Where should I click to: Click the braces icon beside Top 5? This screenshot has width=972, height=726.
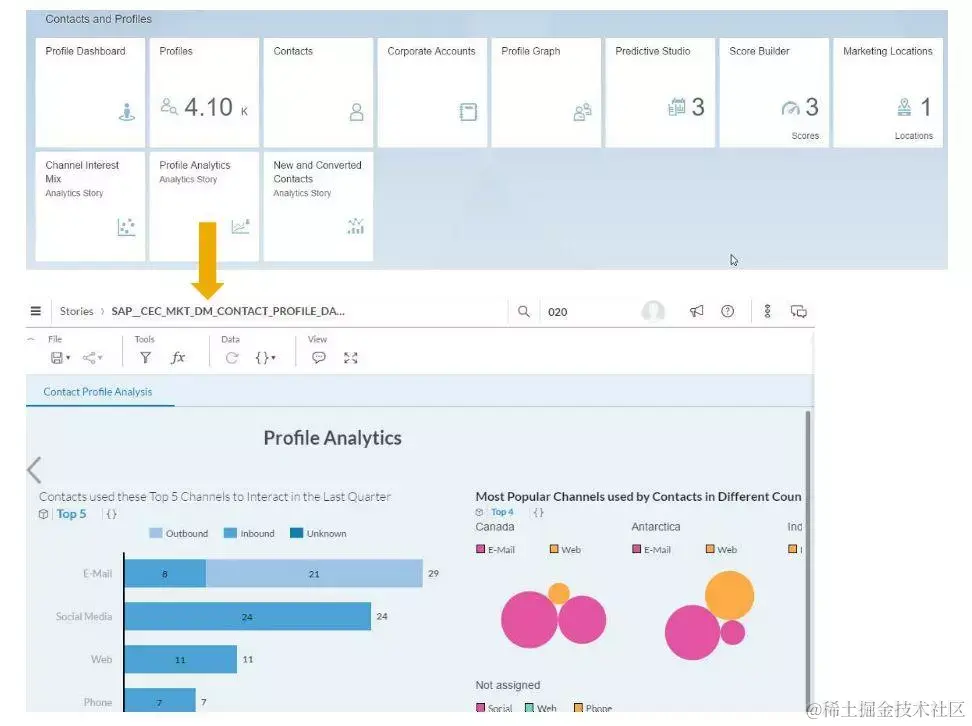coord(111,514)
